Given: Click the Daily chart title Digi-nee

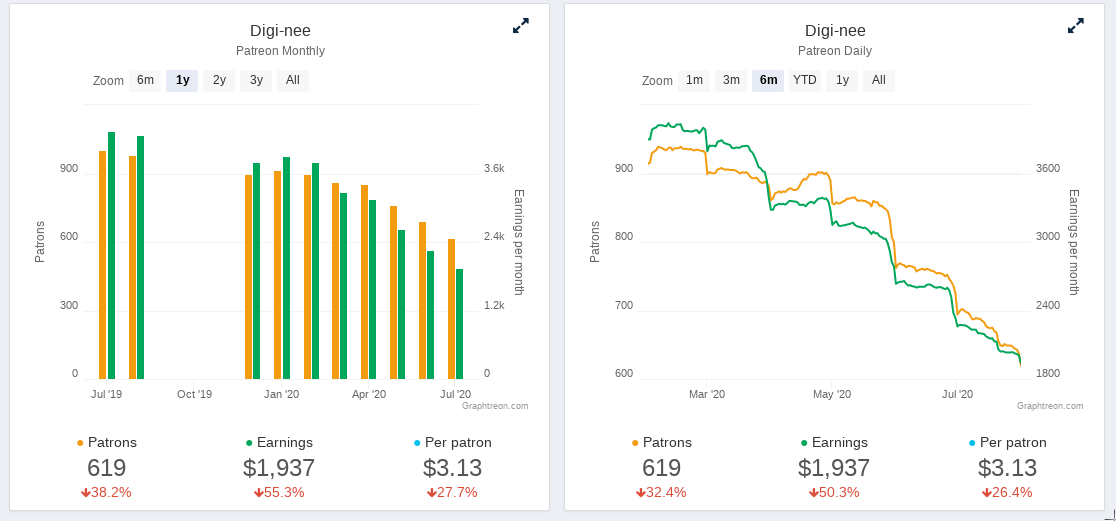Looking at the screenshot, I should point(836,31).
